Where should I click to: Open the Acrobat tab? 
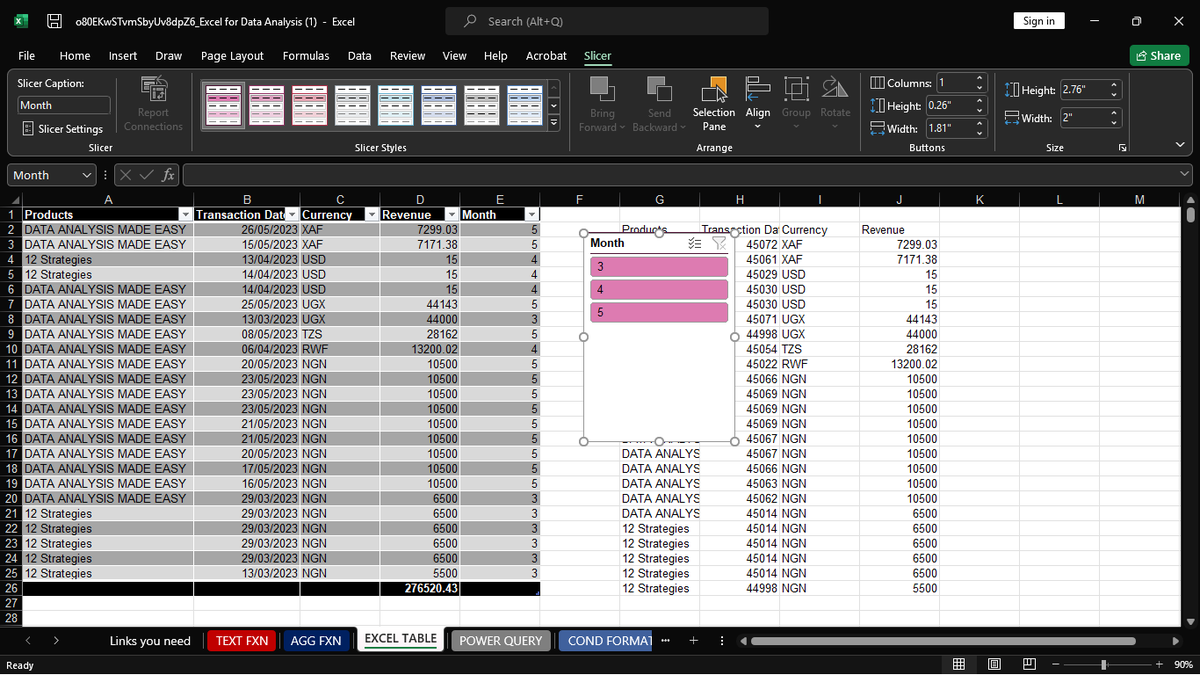[546, 56]
